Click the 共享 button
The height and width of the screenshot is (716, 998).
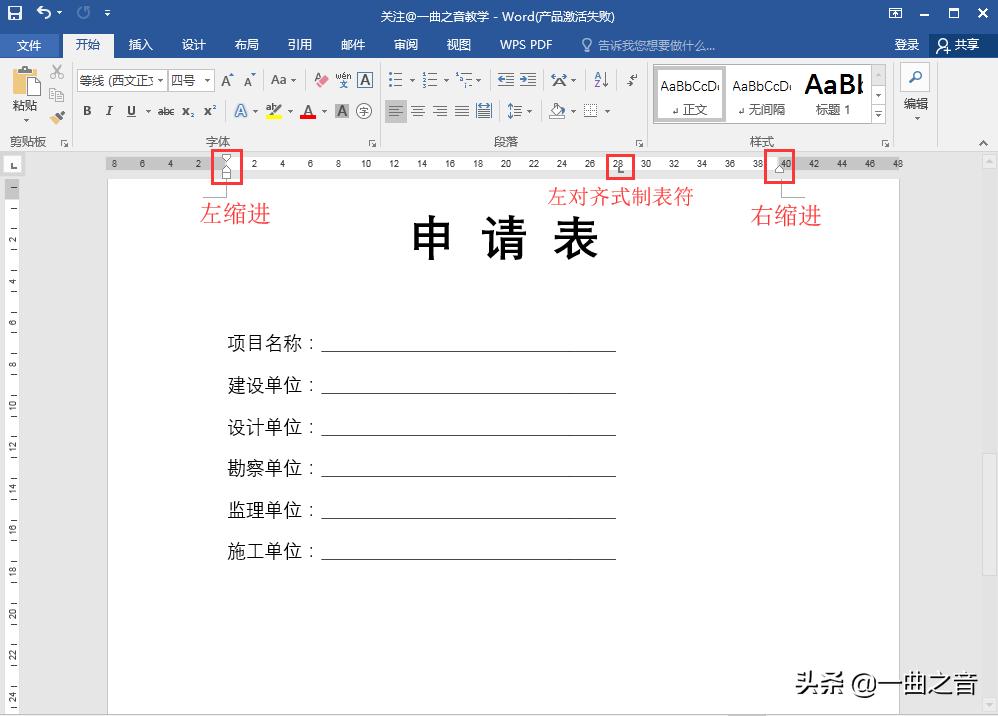click(959, 44)
